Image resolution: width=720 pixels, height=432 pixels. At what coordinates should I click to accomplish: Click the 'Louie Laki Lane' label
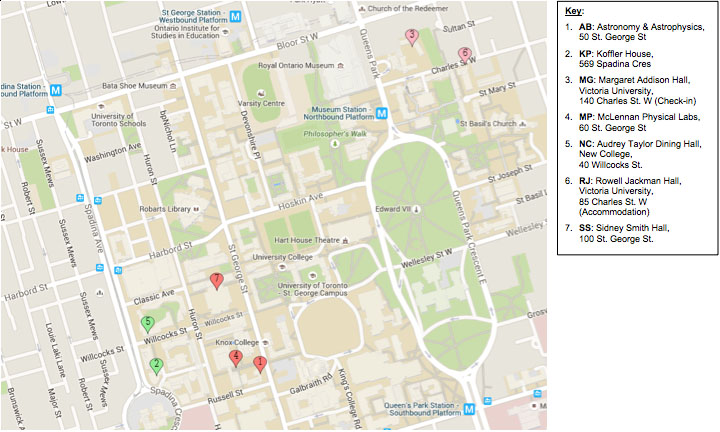(55, 349)
